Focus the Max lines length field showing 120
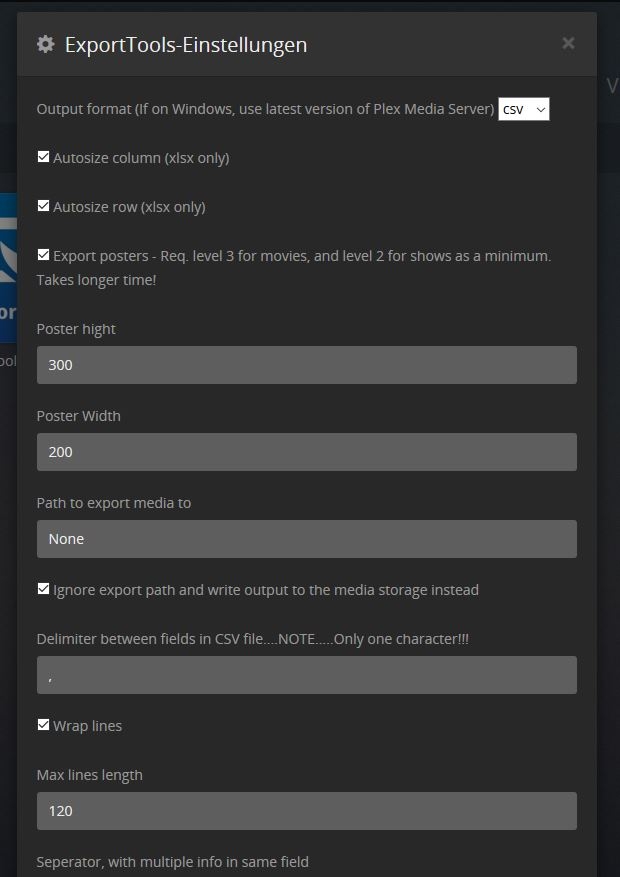Image resolution: width=620 pixels, height=877 pixels. click(306, 811)
